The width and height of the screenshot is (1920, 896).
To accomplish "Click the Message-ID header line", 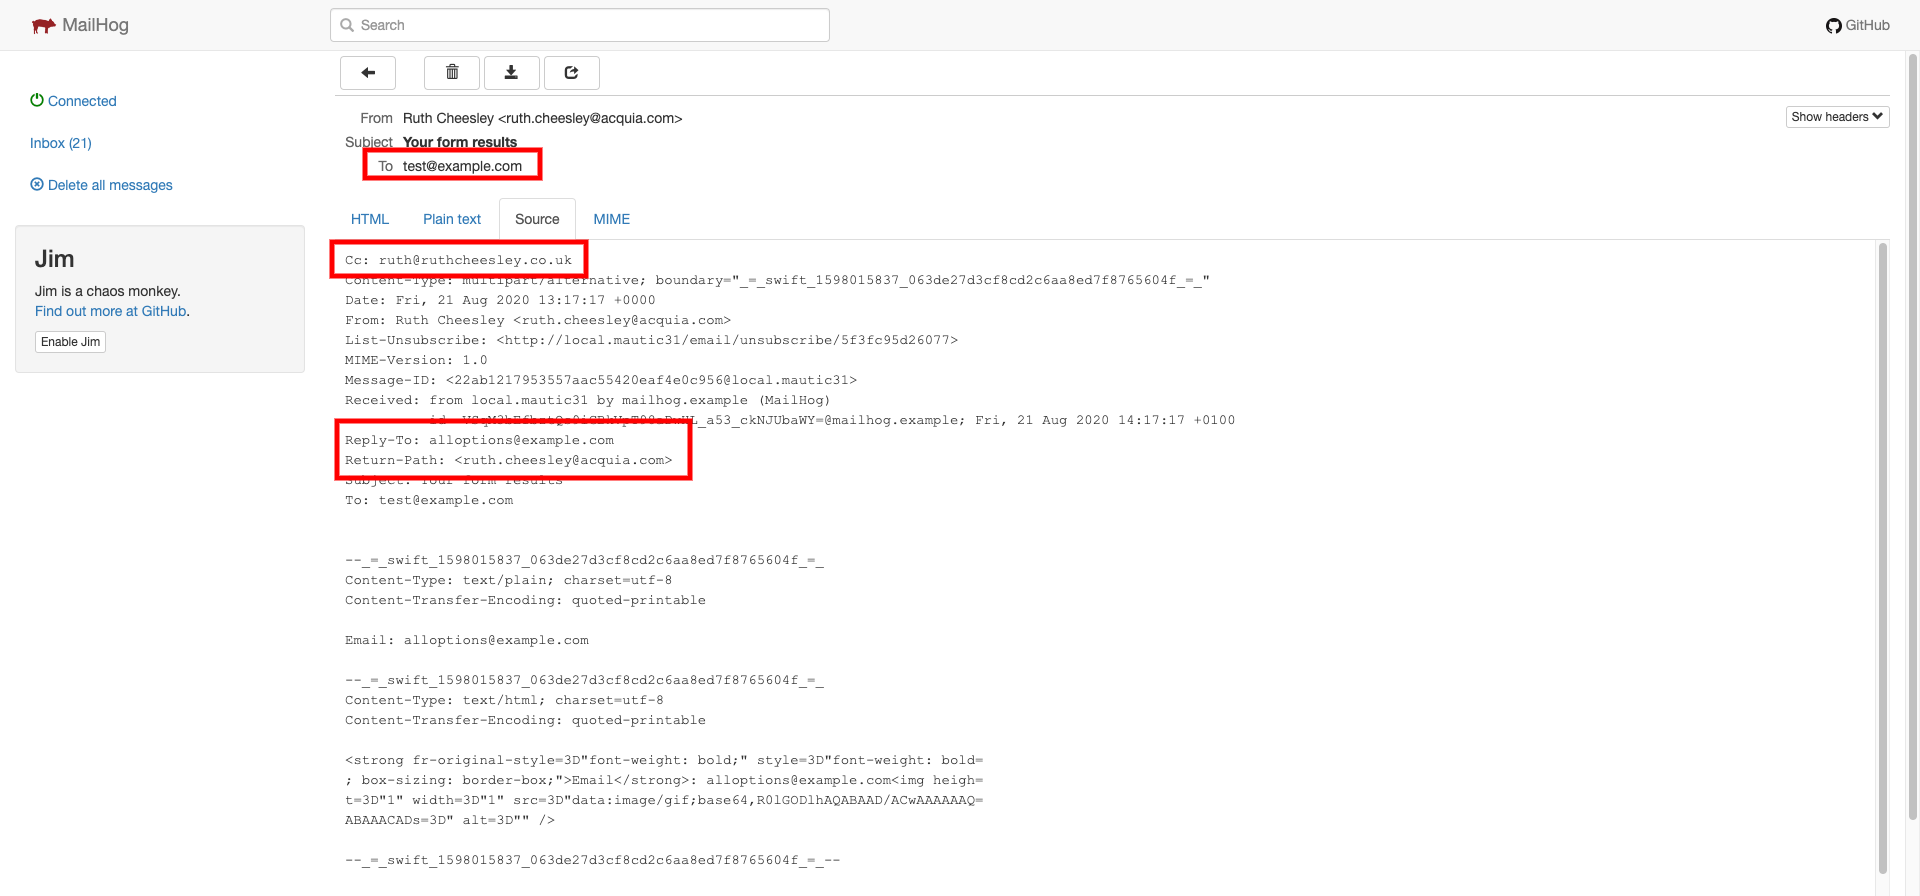I will coord(600,380).
